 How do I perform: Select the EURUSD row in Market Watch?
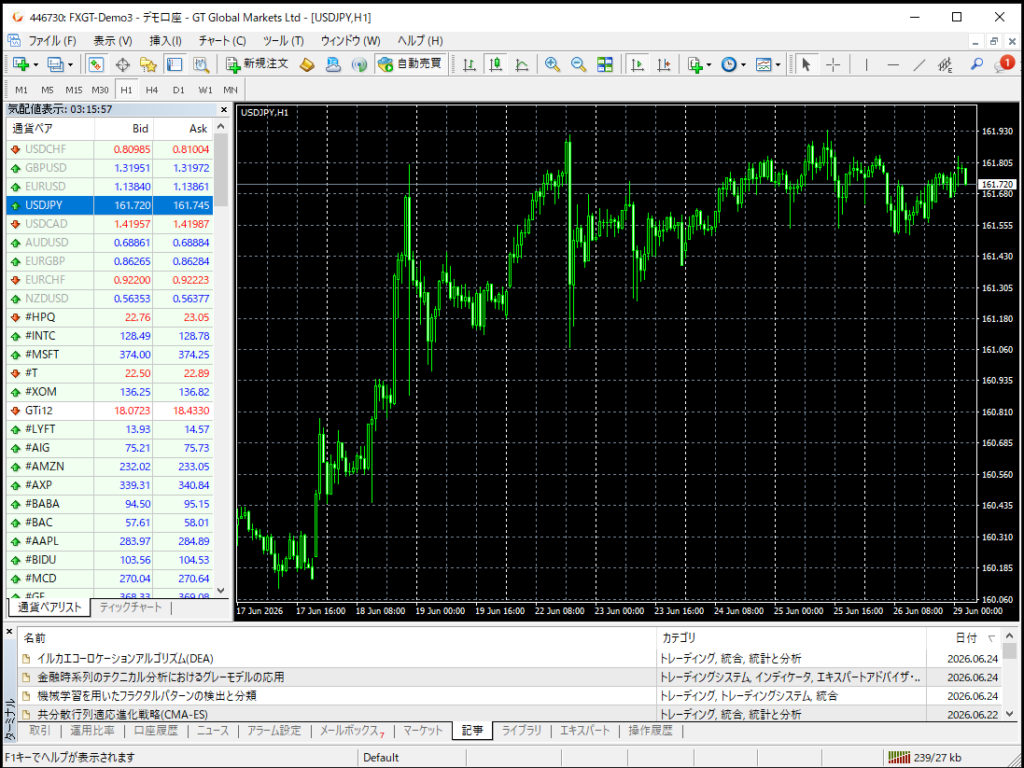click(110, 186)
